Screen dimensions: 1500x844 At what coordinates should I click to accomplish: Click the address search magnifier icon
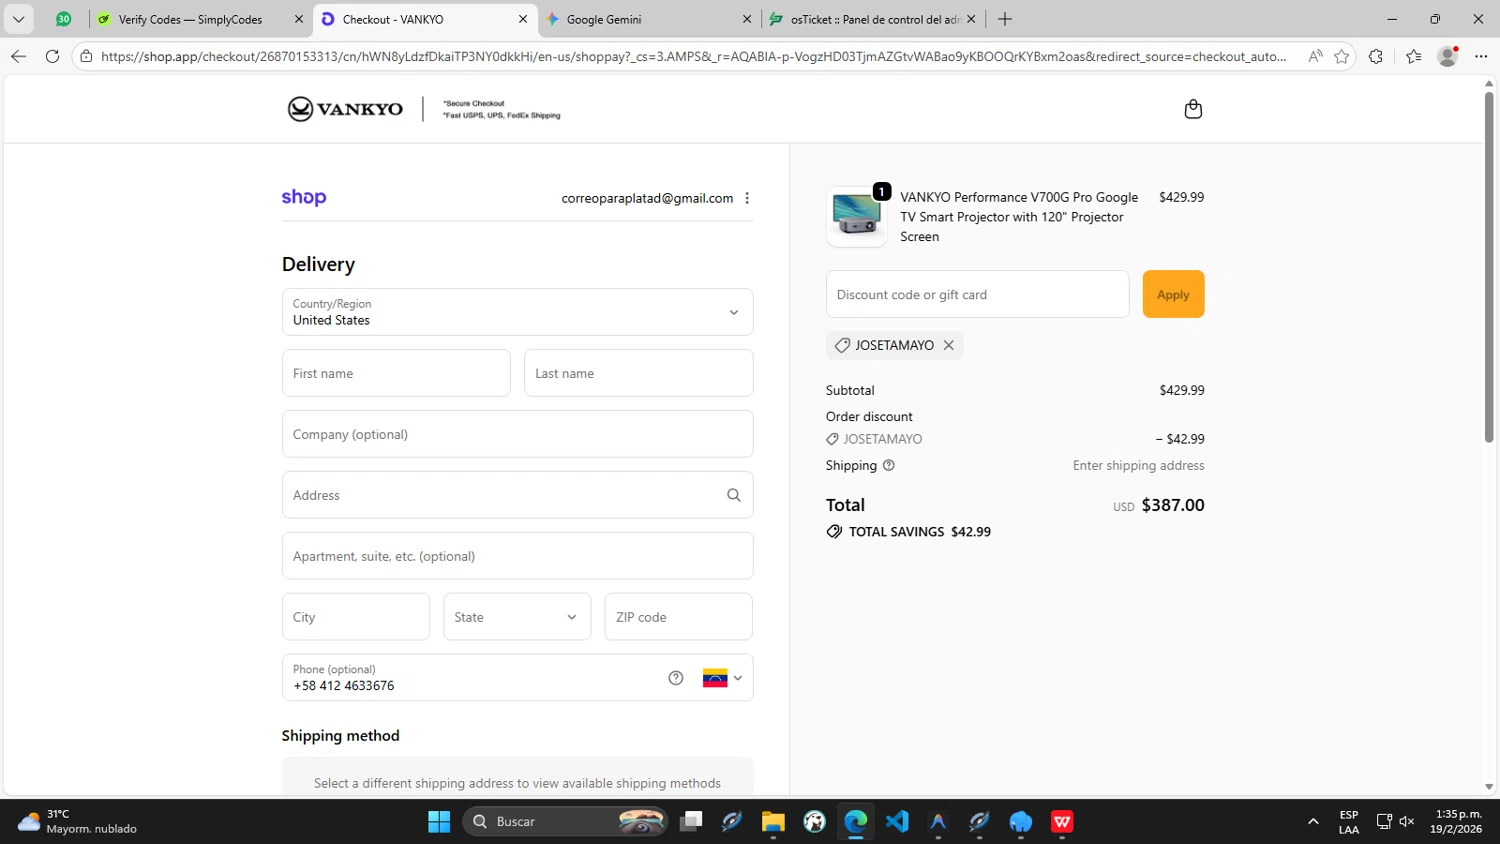pos(734,495)
